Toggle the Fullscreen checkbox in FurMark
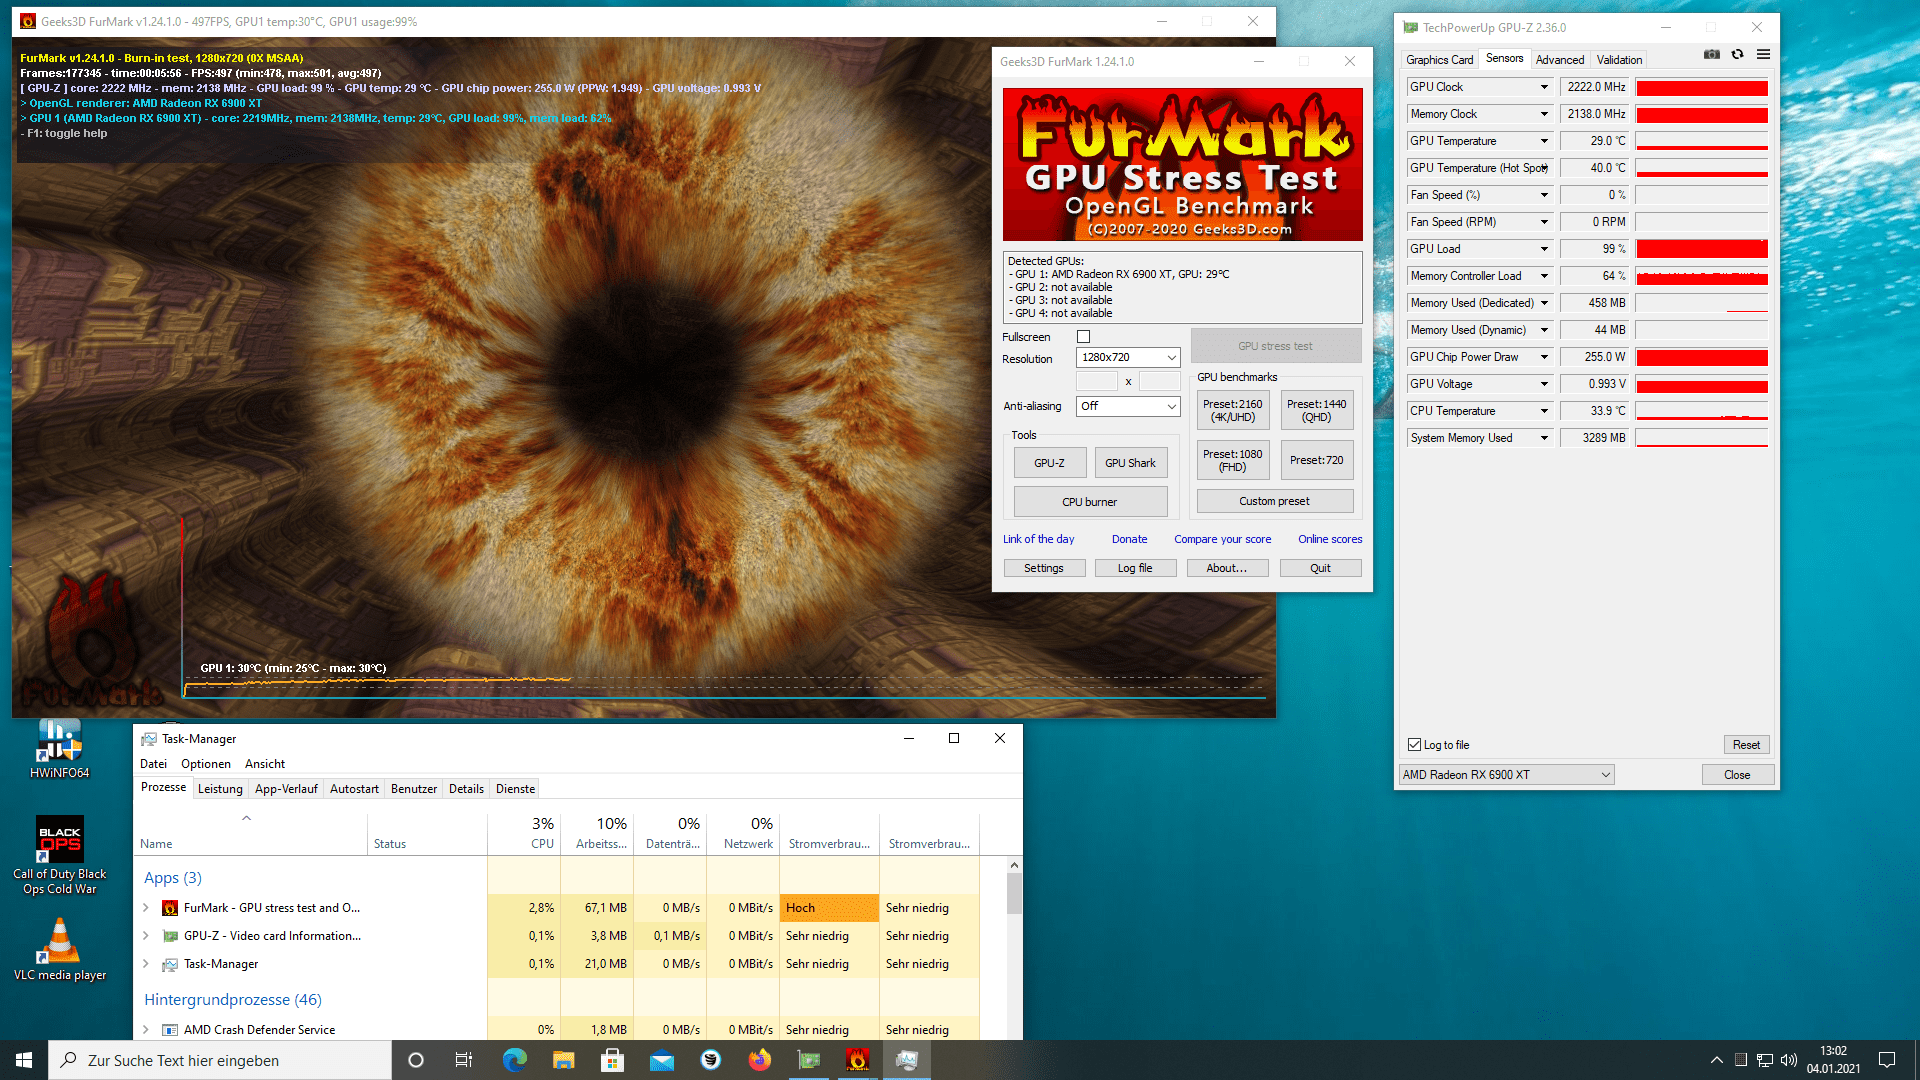Image resolution: width=1920 pixels, height=1080 pixels. pyautogui.click(x=1083, y=337)
